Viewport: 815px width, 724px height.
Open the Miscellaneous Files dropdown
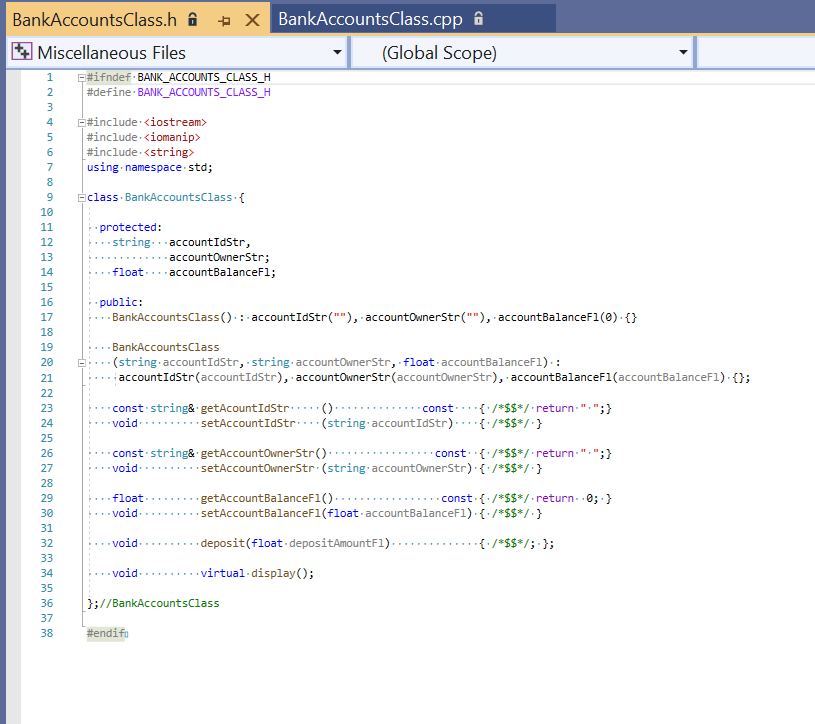click(x=337, y=51)
